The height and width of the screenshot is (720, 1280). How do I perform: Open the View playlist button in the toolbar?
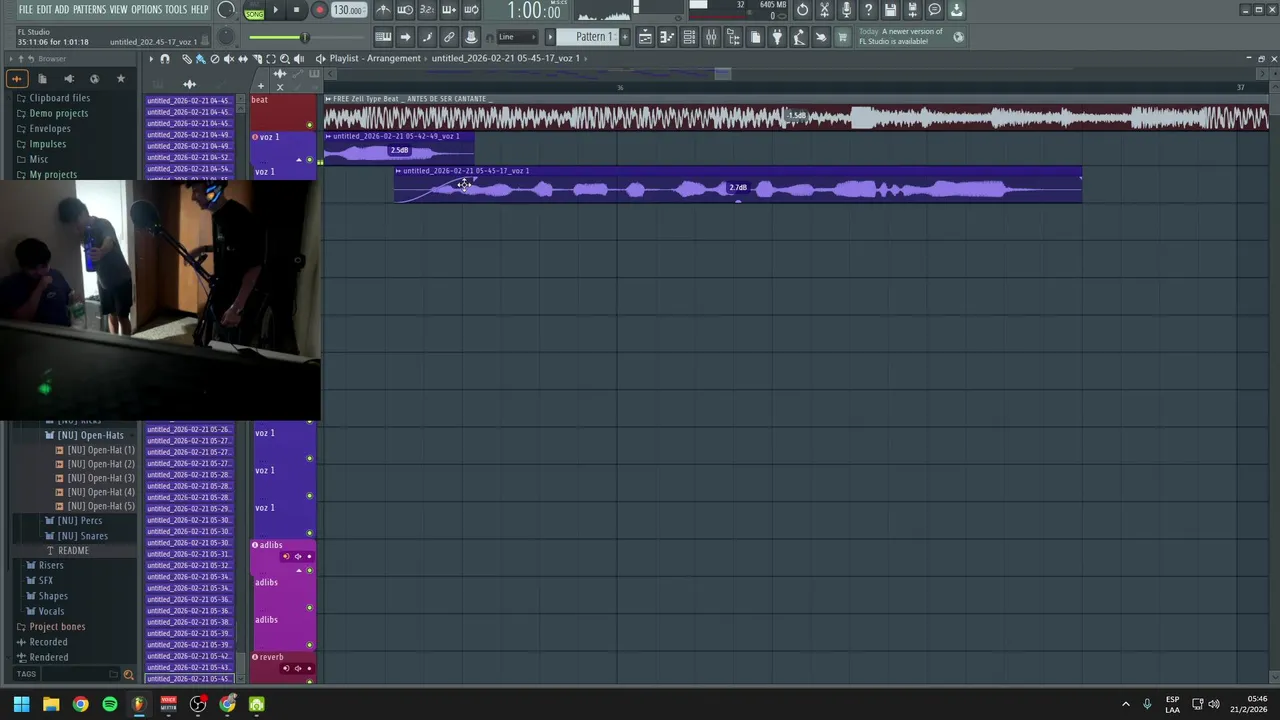645,37
